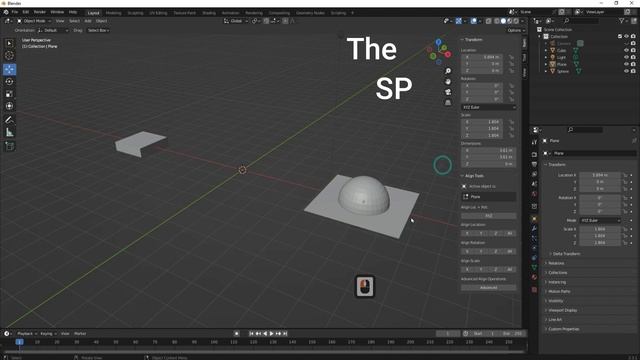Click the current frame marker on timeline
Viewport: 640px width, 360px height.
19,342
